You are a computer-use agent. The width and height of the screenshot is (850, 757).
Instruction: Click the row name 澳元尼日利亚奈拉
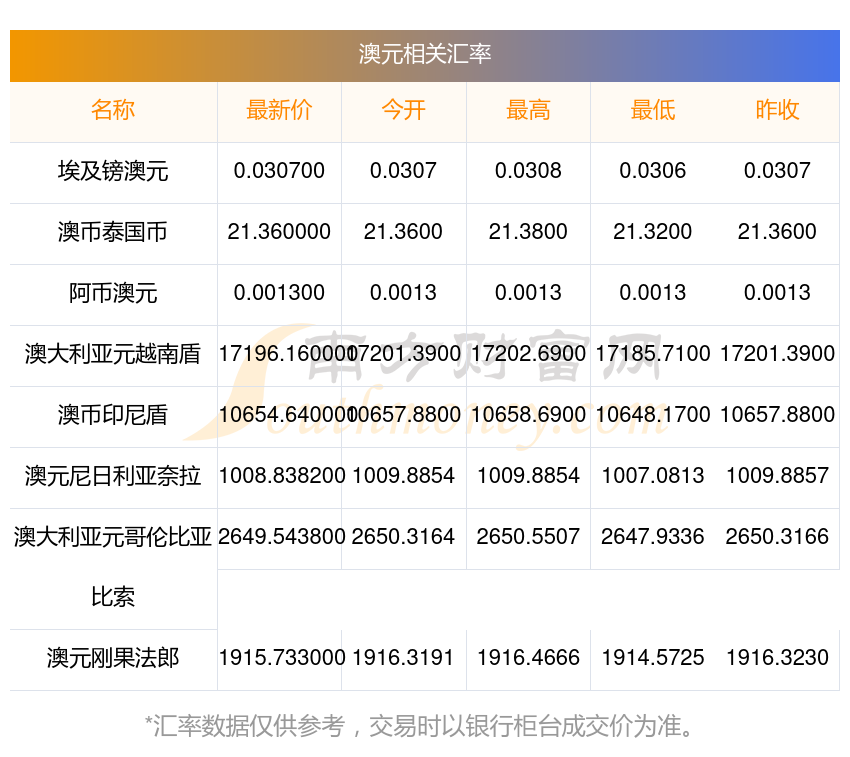113,476
